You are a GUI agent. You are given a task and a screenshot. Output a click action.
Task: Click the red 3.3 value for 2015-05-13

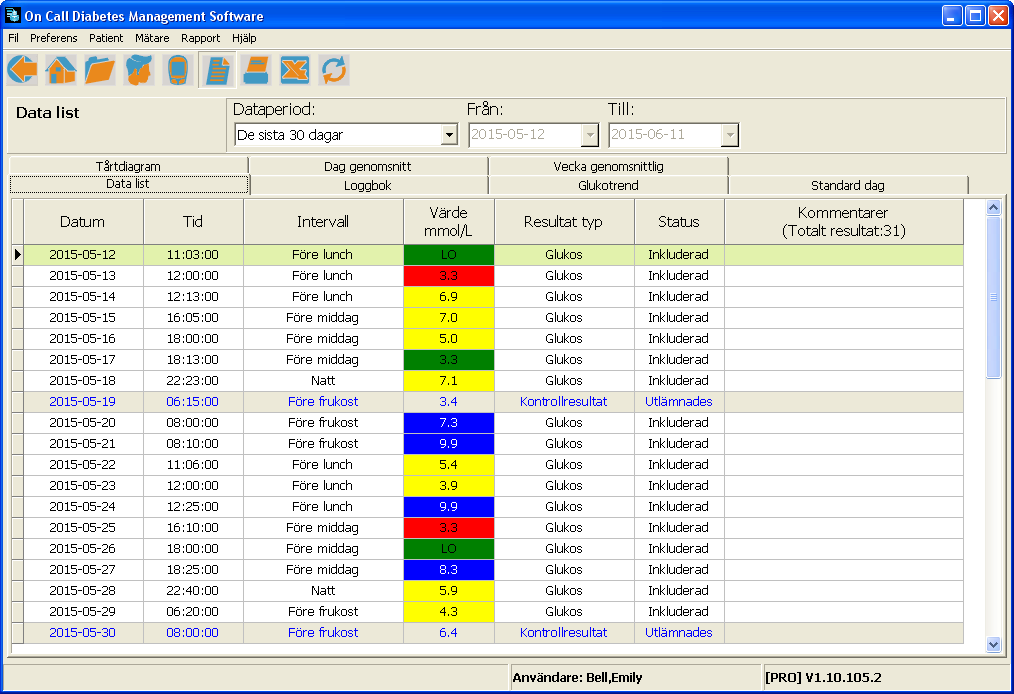point(449,276)
